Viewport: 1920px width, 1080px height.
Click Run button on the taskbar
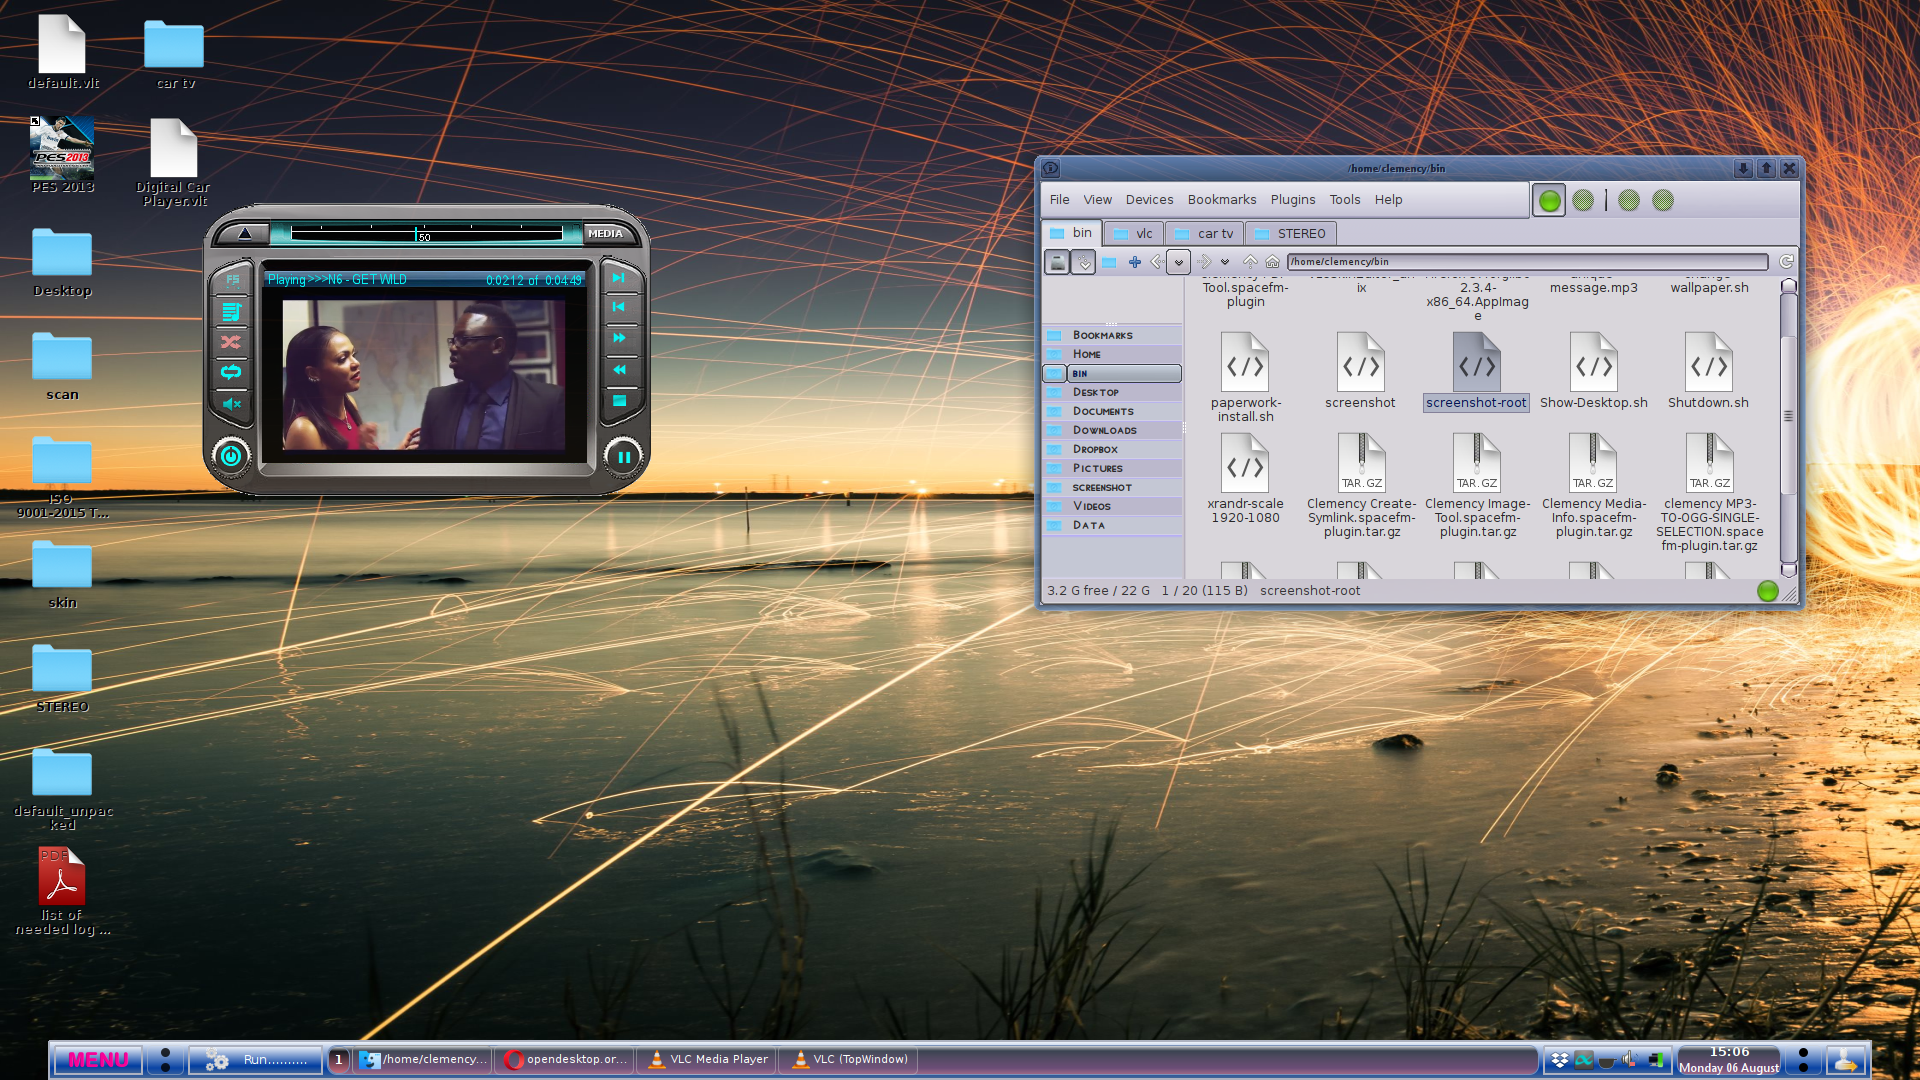click(x=256, y=1060)
